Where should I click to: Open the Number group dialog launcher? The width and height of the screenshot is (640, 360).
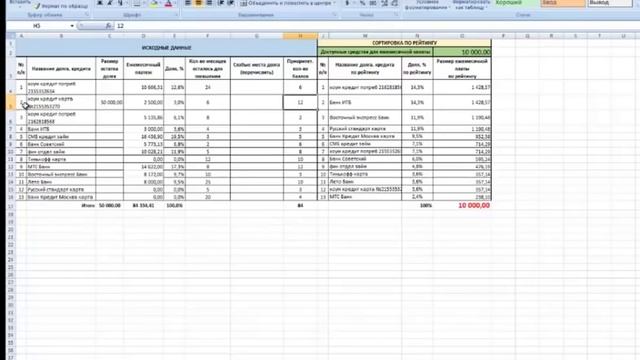coord(396,15)
